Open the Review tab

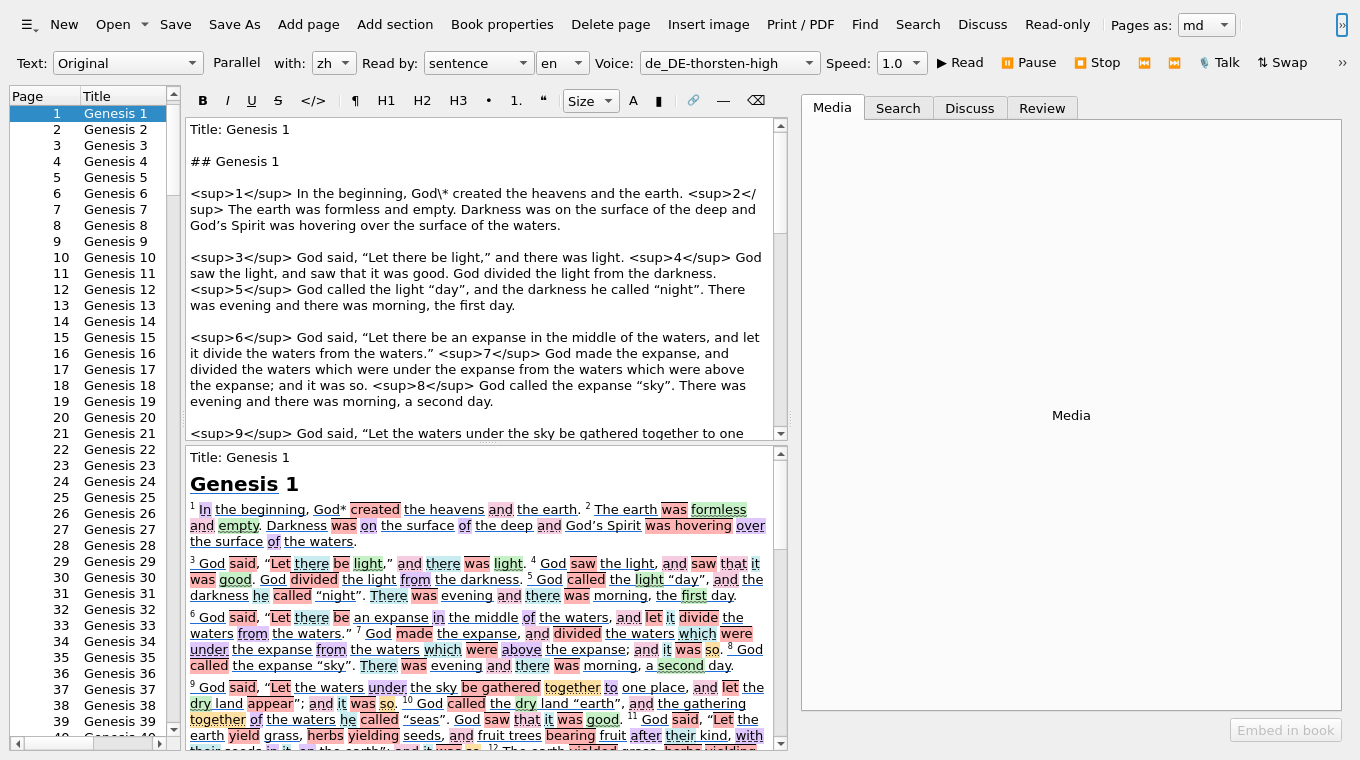tap(1042, 108)
